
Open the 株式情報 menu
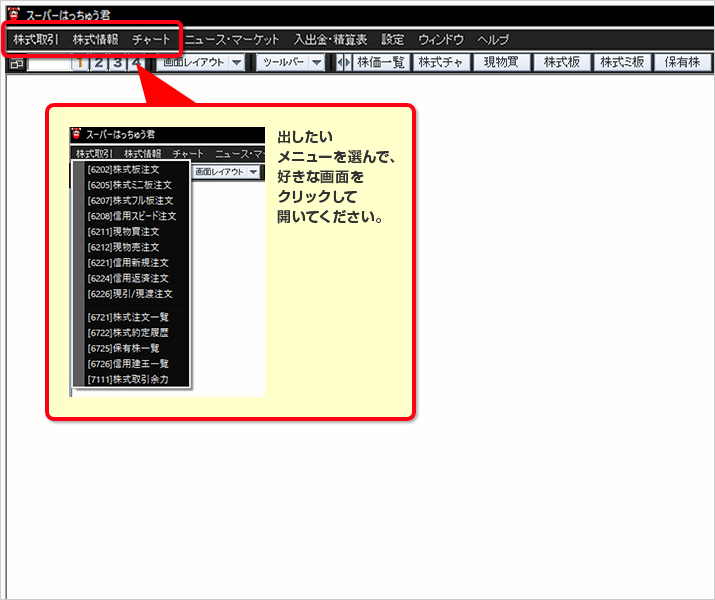pyautogui.click(x=96, y=40)
